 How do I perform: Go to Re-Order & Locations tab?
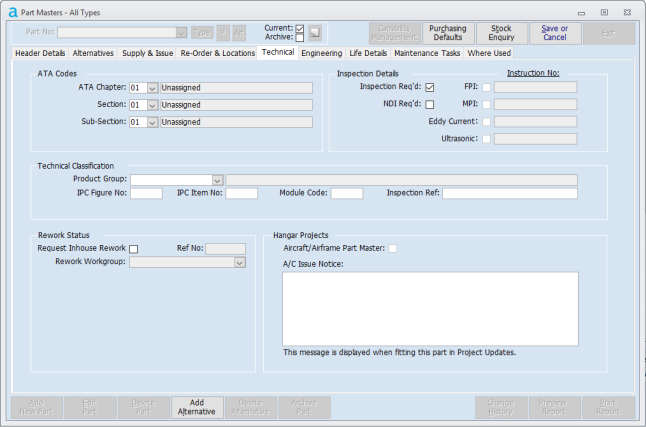[x=217, y=52]
